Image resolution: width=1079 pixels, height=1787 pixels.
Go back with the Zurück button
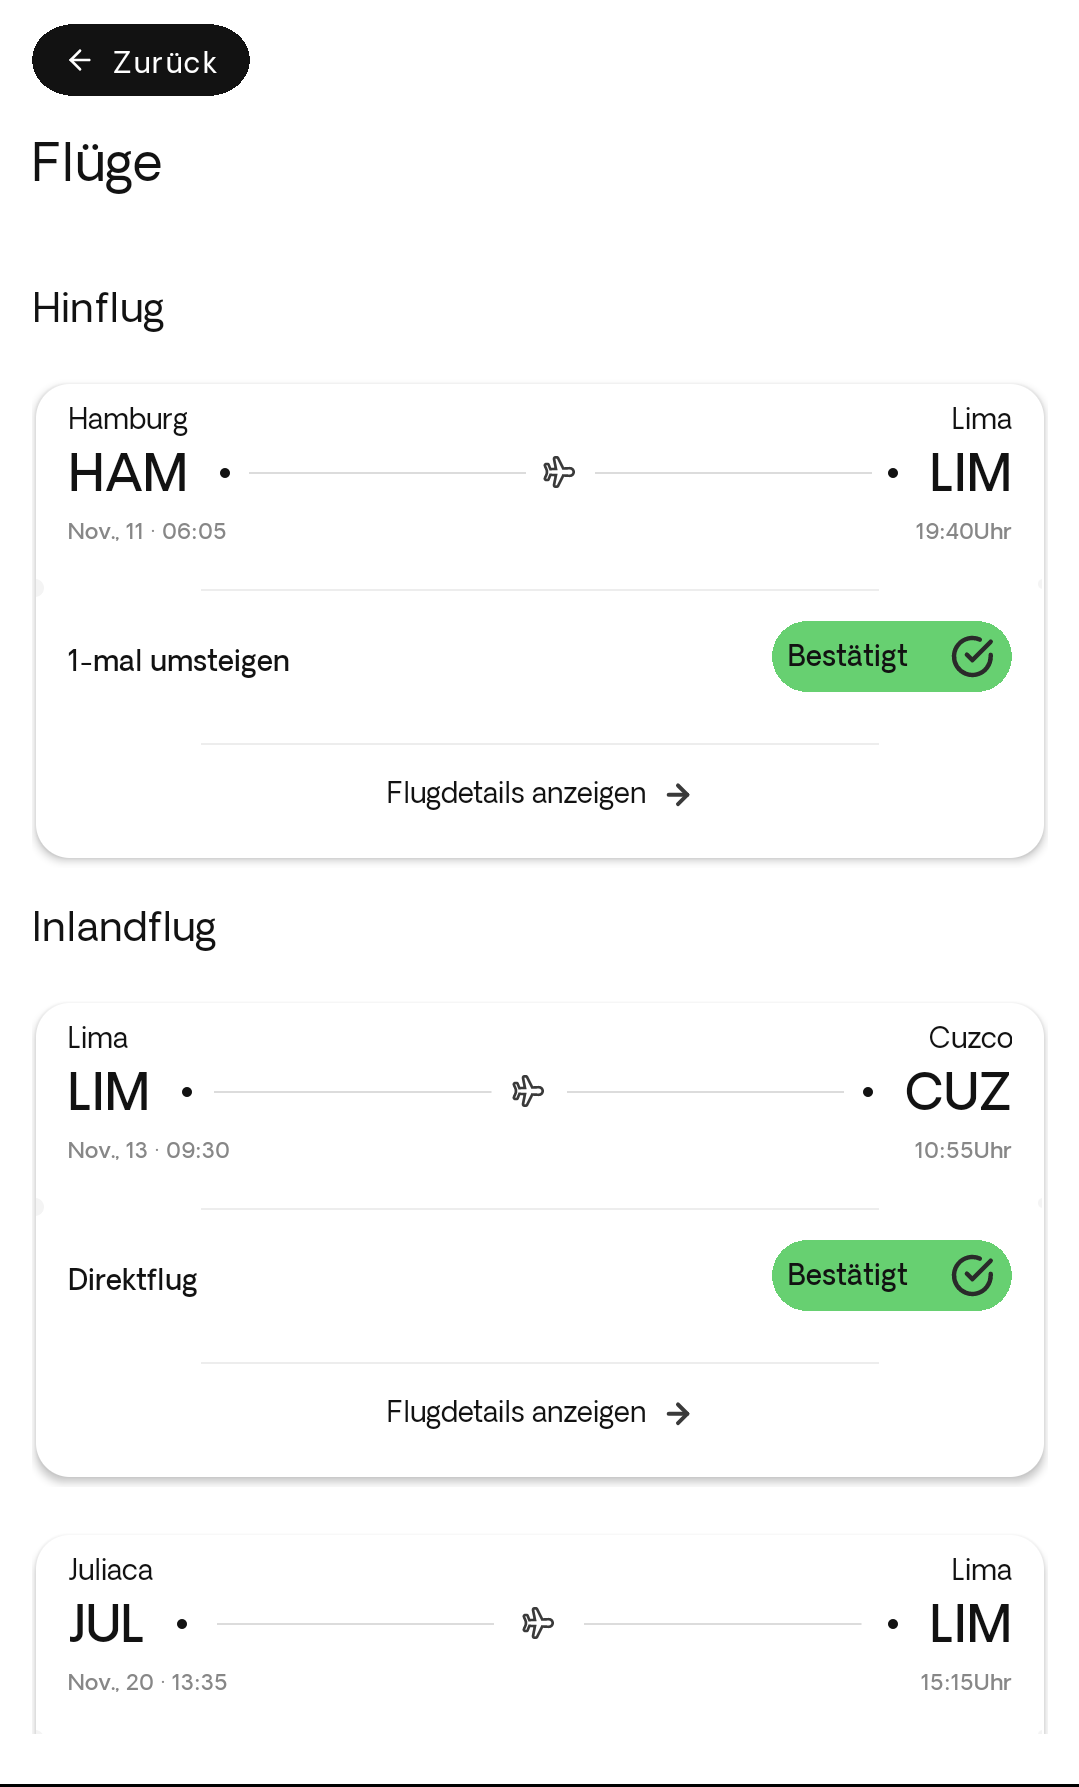(x=141, y=61)
